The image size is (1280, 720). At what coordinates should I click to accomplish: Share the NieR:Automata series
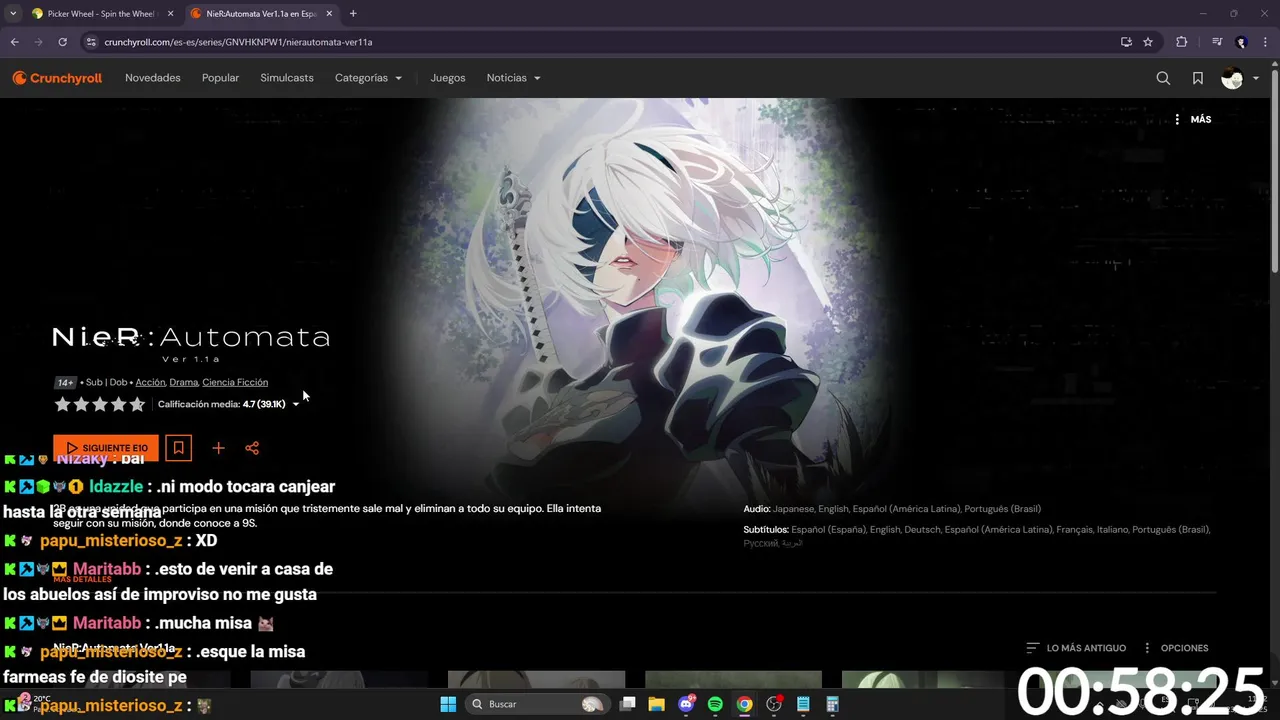tap(252, 448)
